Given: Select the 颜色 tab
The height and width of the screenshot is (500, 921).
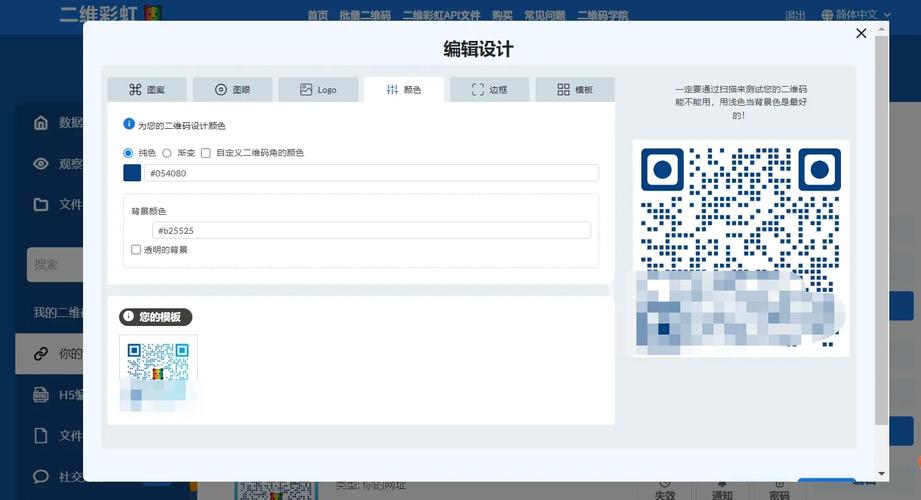Looking at the screenshot, I should pos(404,89).
